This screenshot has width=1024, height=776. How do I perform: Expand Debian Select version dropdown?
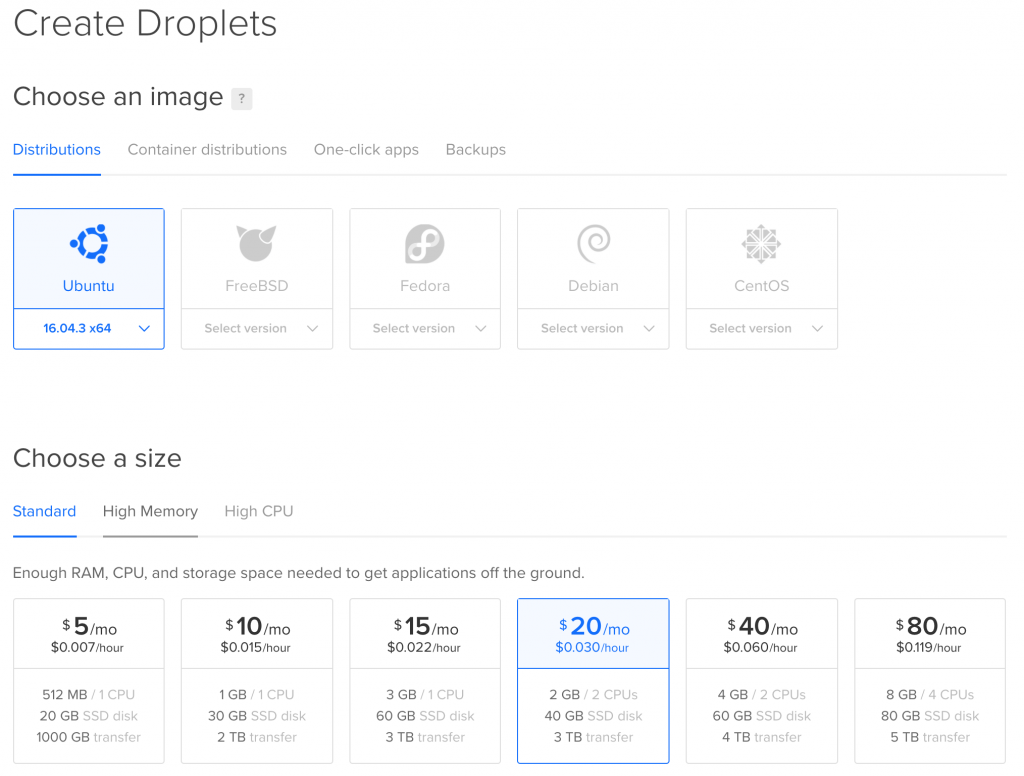pyautogui.click(x=593, y=328)
